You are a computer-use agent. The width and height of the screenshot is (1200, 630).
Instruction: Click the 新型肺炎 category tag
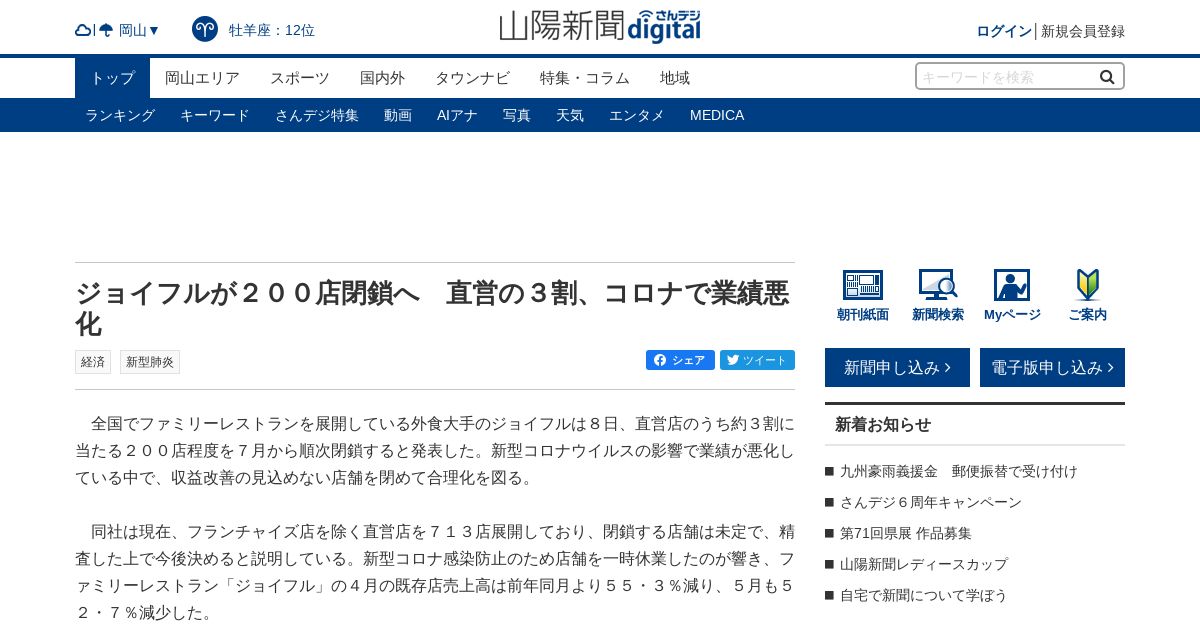(150, 362)
